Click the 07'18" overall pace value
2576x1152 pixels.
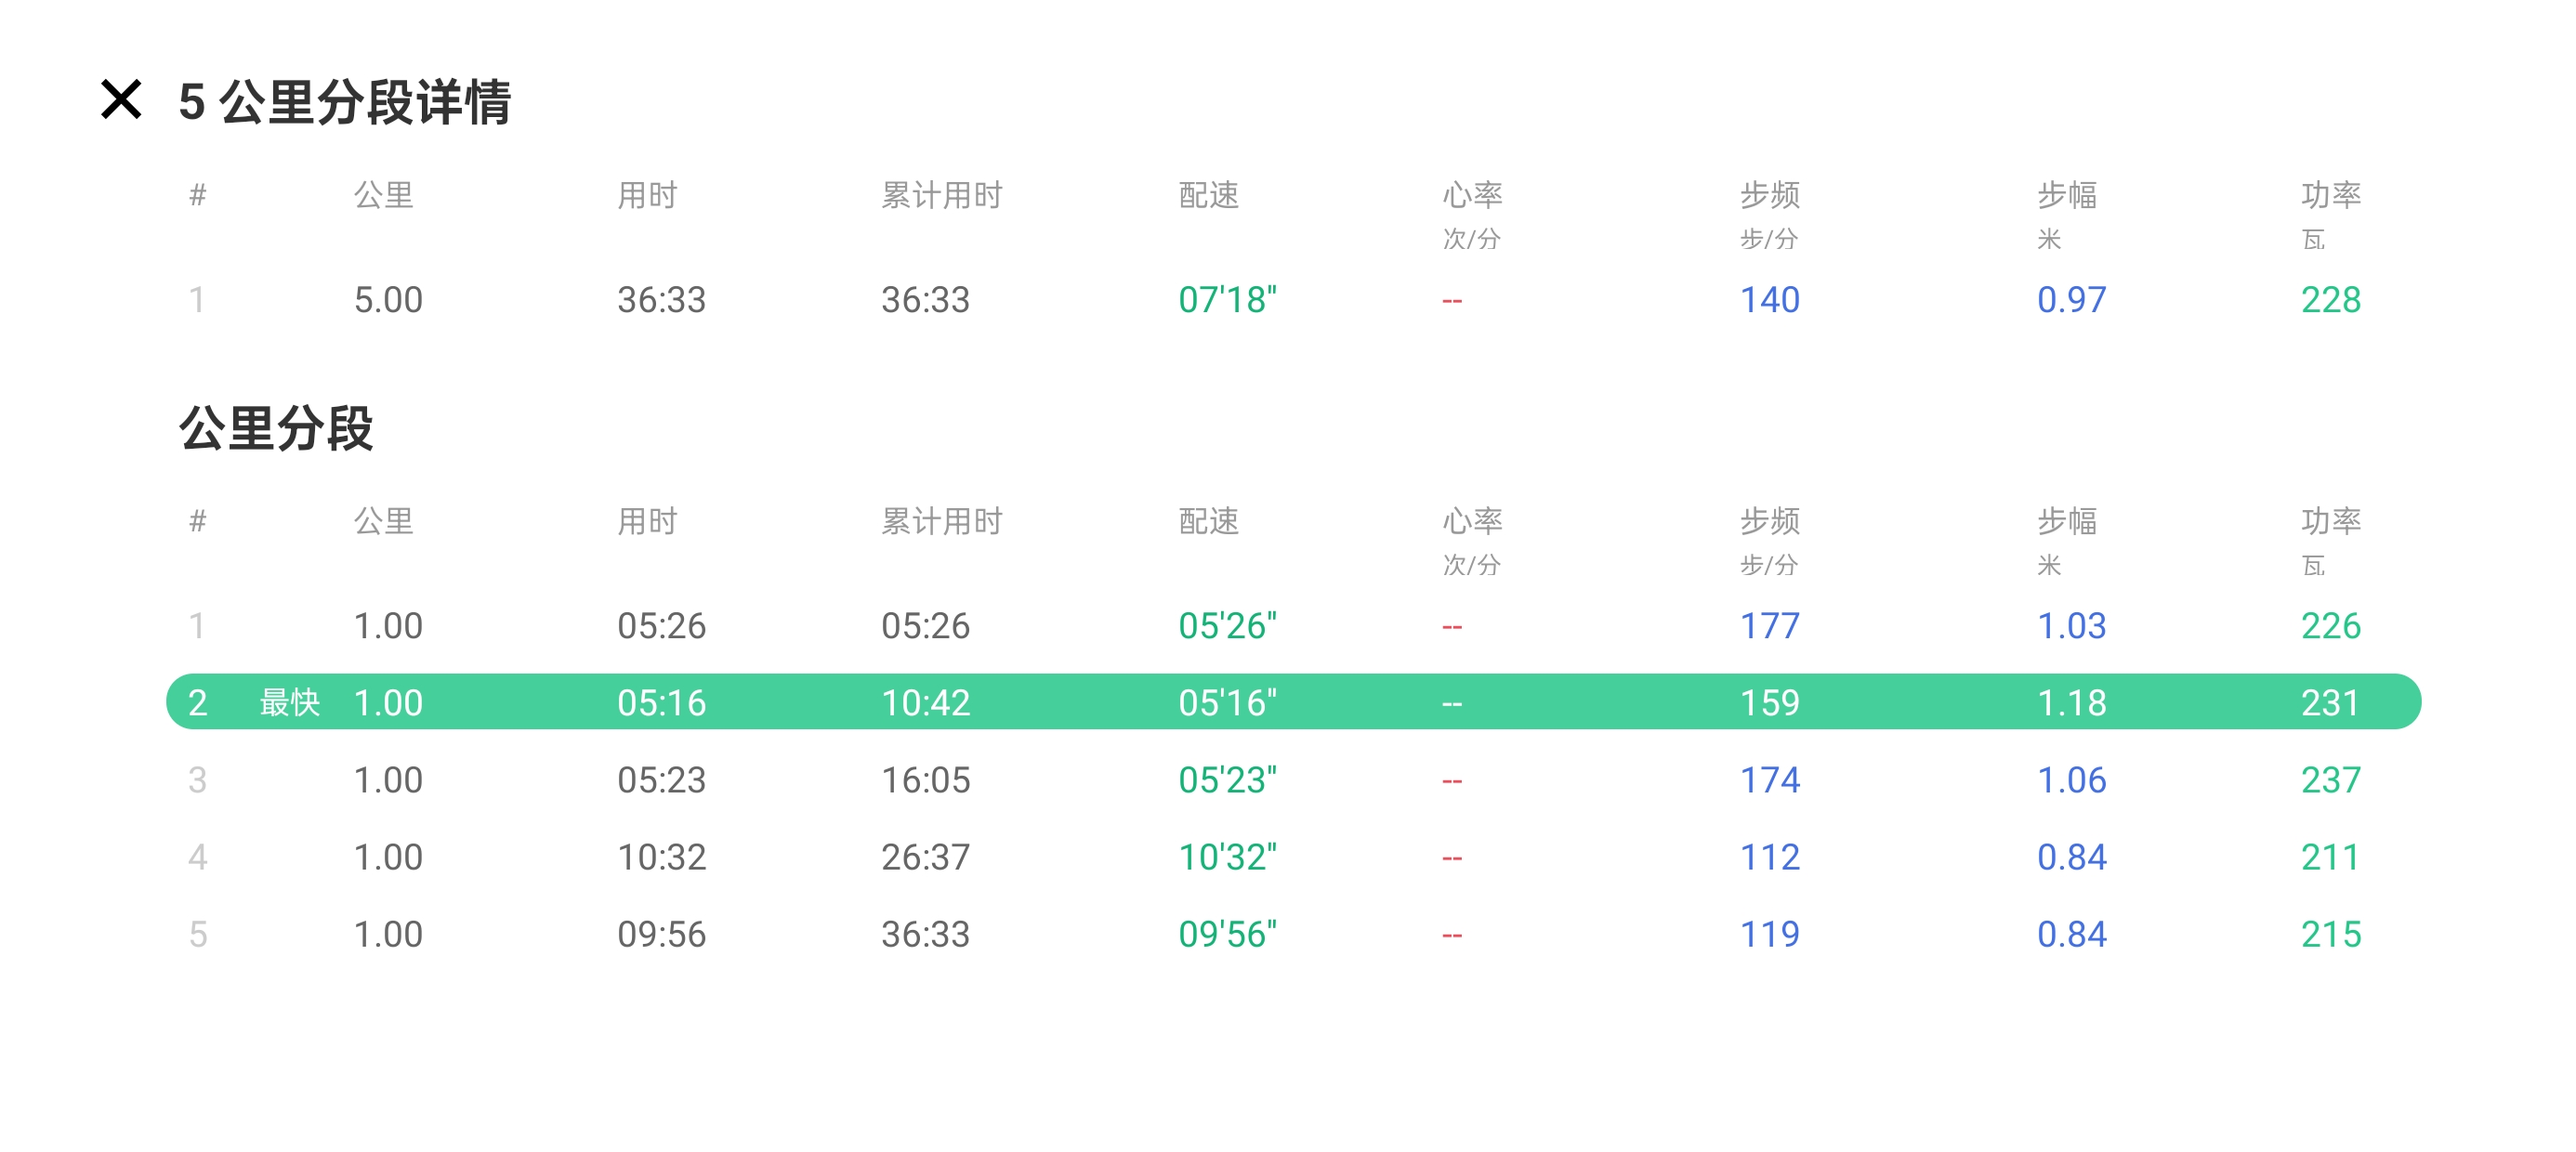click(1227, 300)
